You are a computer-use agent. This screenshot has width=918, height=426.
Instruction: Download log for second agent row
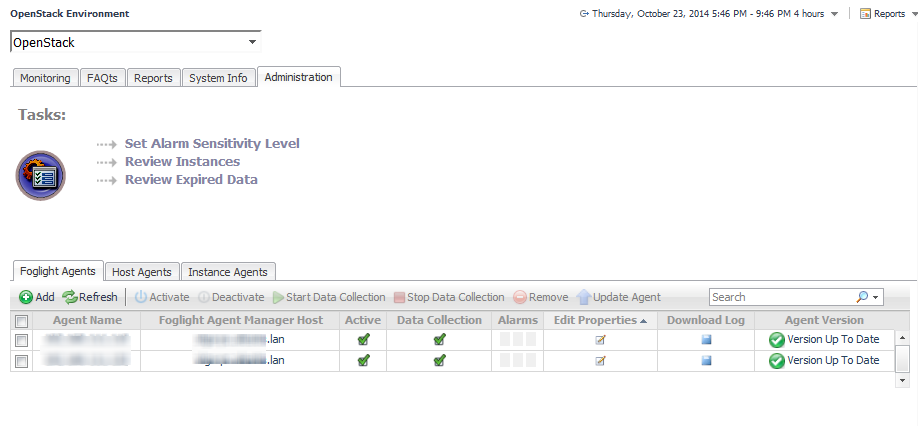(x=706, y=360)
